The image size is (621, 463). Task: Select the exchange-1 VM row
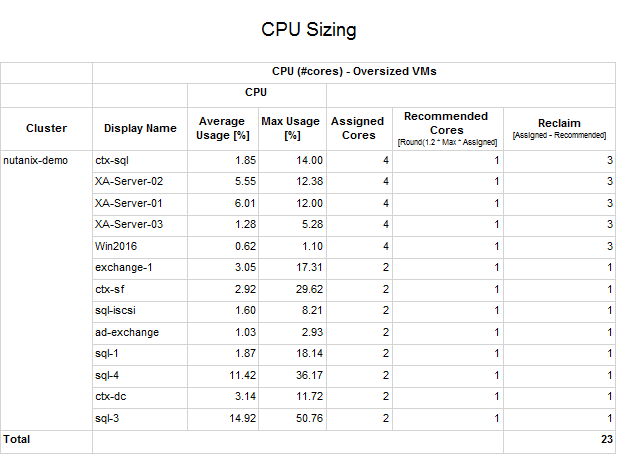click(123, 268)
